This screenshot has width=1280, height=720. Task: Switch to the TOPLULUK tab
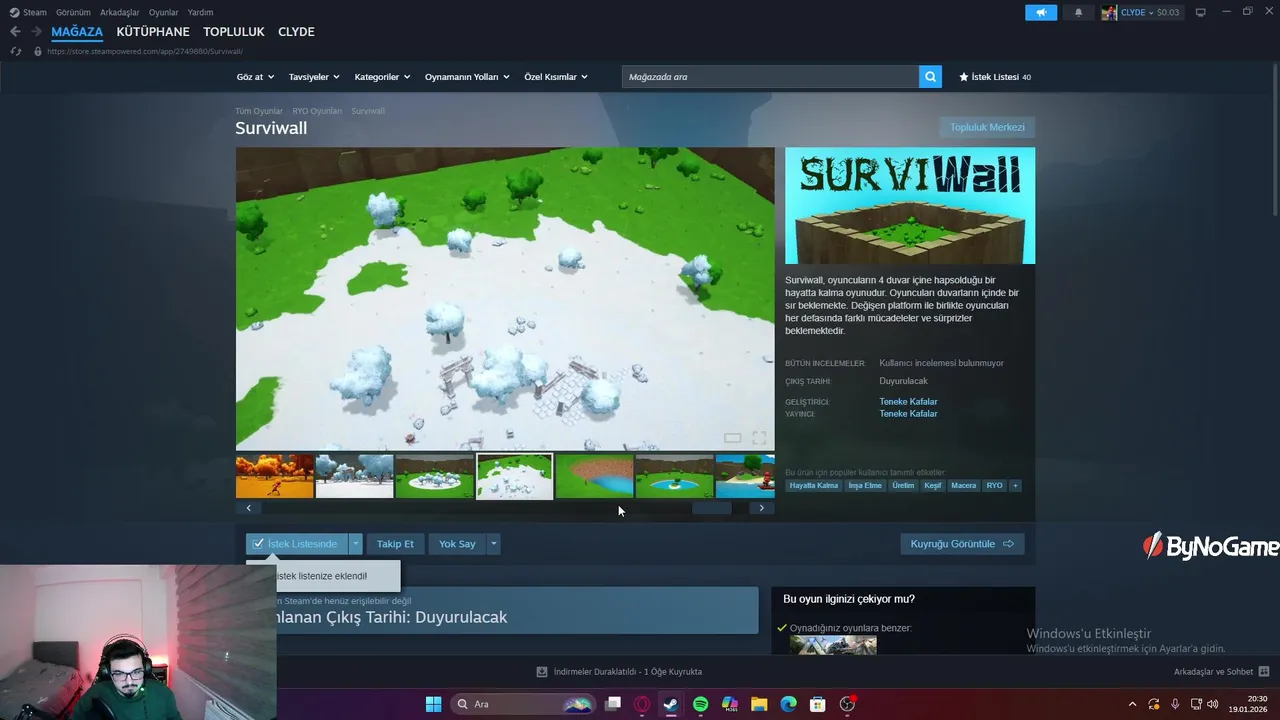[x=234, y=32]
